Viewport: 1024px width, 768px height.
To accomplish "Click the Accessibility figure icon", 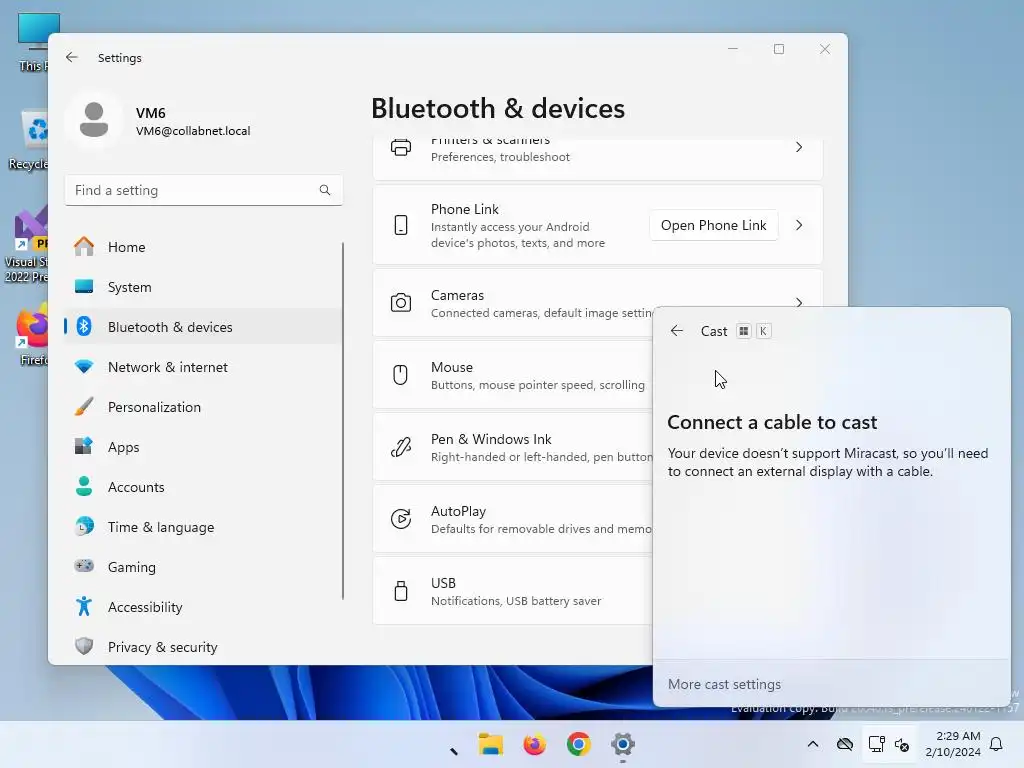I will point(84,606).
